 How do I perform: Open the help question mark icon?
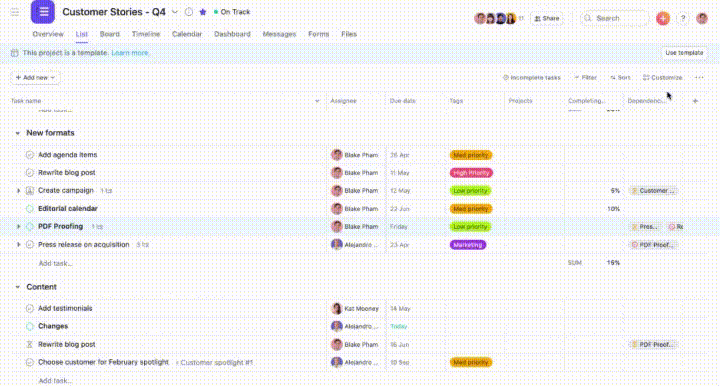[683, 18]
